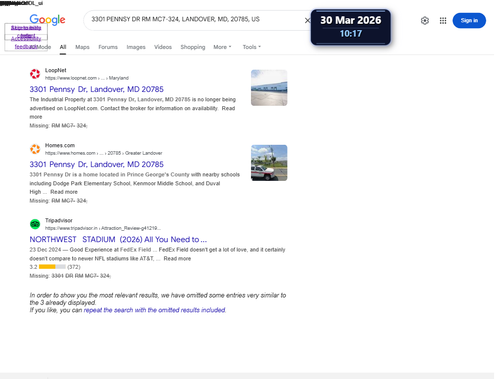
Task: Open the Homes.com street photo thumbnail
Action: [x=269, y=163]
